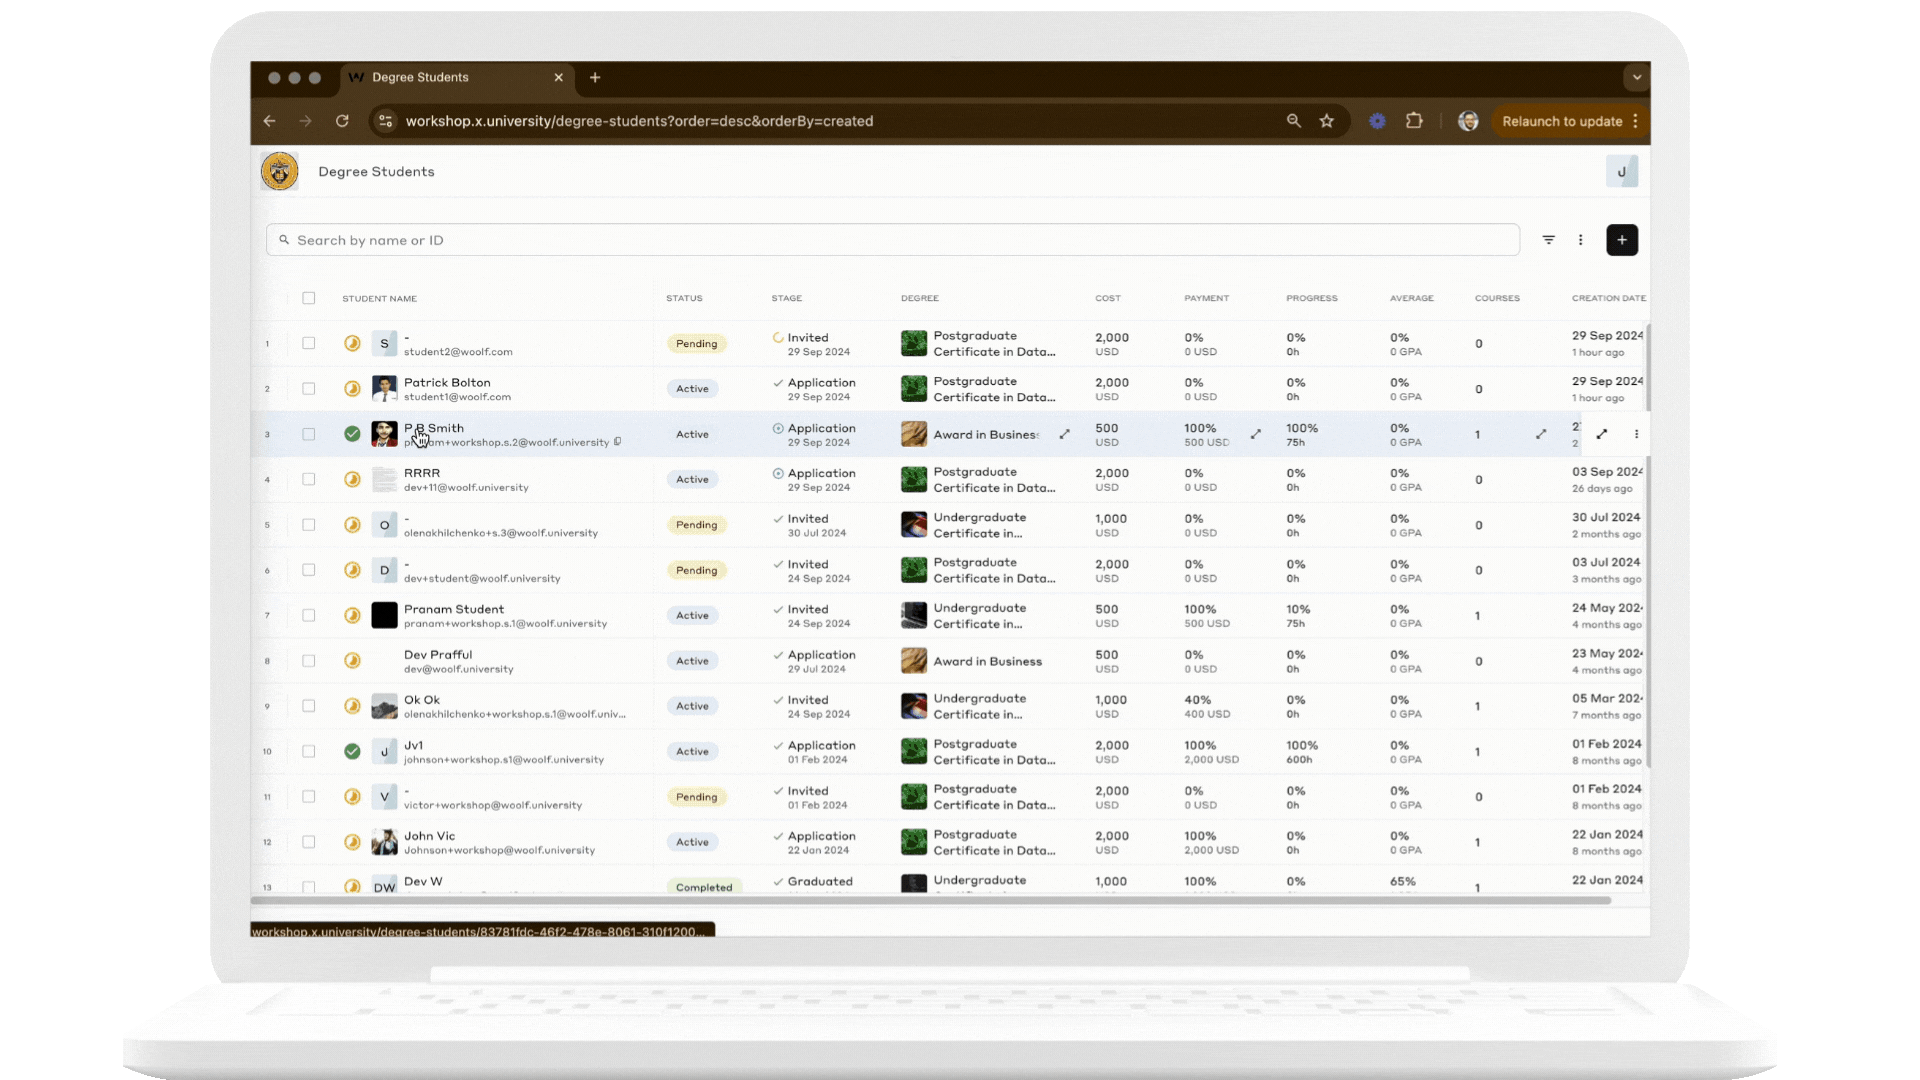Viewport: 1920px width, 1080px height.
Task: Click the filter icon beside search bar
Action: (x=1548, y=240)
